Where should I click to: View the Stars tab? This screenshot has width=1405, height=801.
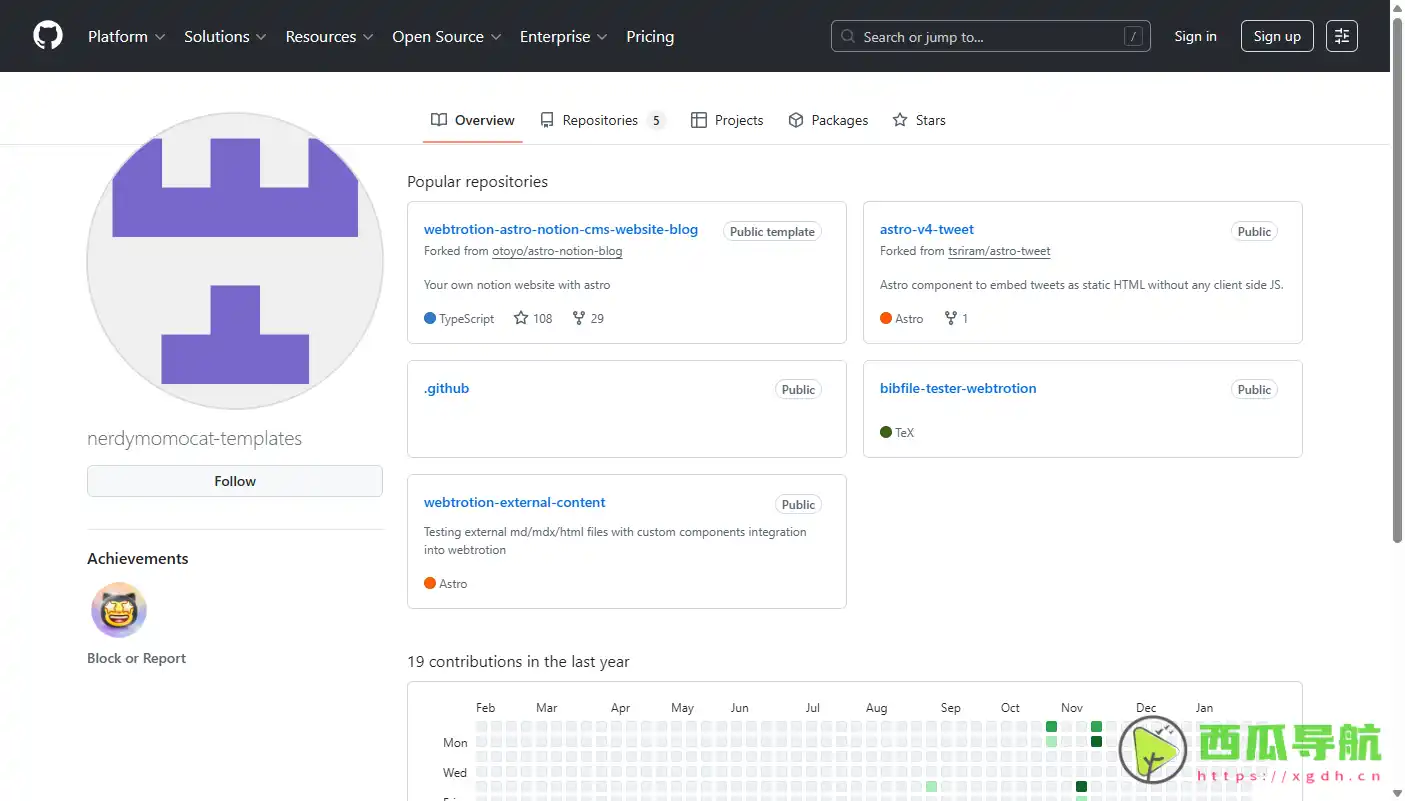coord(919,120)
